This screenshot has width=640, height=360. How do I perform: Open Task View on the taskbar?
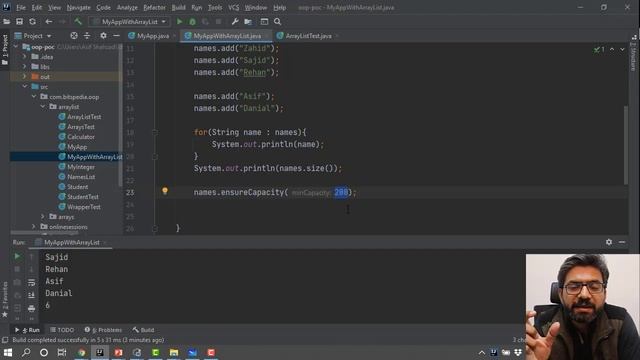coord(62,352)
